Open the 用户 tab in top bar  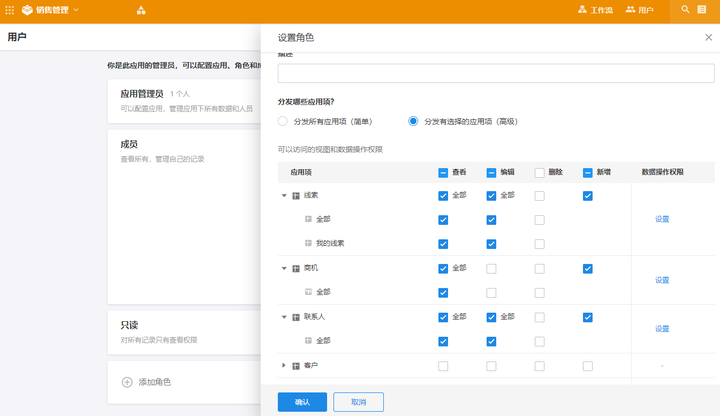click(640, 10)
